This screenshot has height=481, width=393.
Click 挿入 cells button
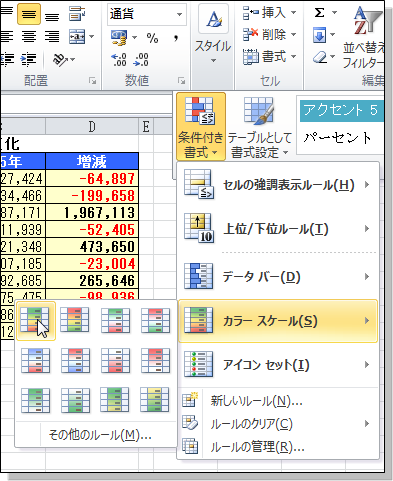264,13
